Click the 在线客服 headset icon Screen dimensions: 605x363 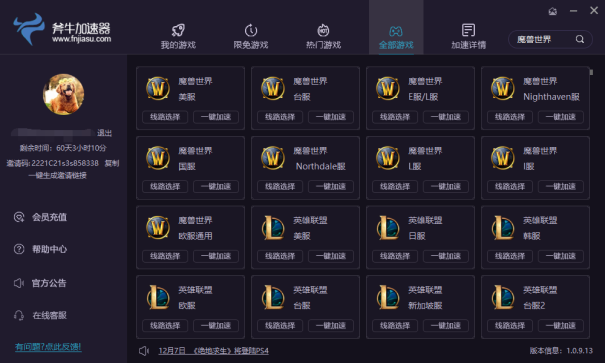click(19, 315)
